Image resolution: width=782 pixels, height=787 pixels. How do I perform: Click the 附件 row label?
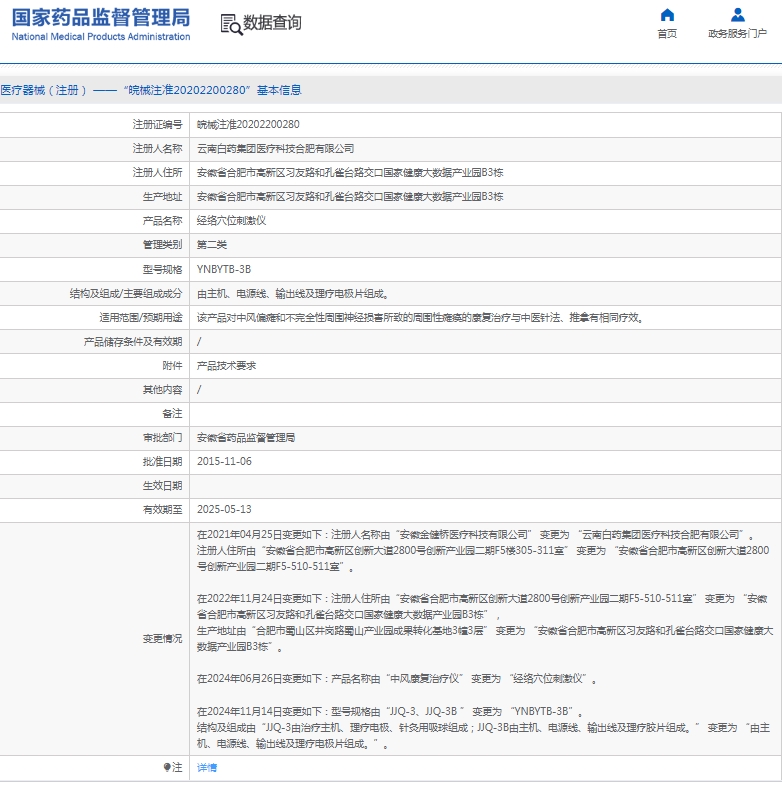(x=172, y=366)
